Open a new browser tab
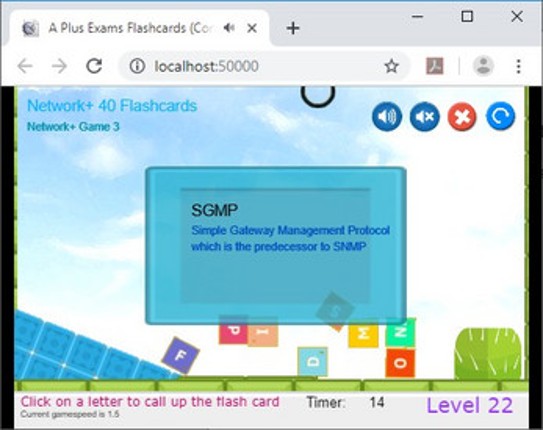The width and height of the screenshot is (543, 430). click(x=293, y=28)
